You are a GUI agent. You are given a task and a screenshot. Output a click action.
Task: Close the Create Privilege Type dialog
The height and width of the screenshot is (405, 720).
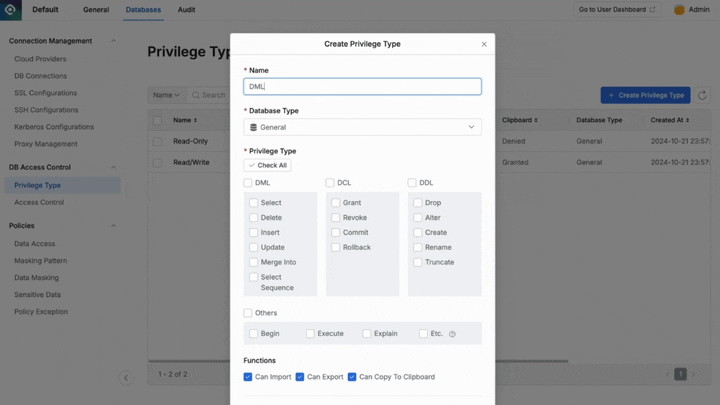point(484,44)
